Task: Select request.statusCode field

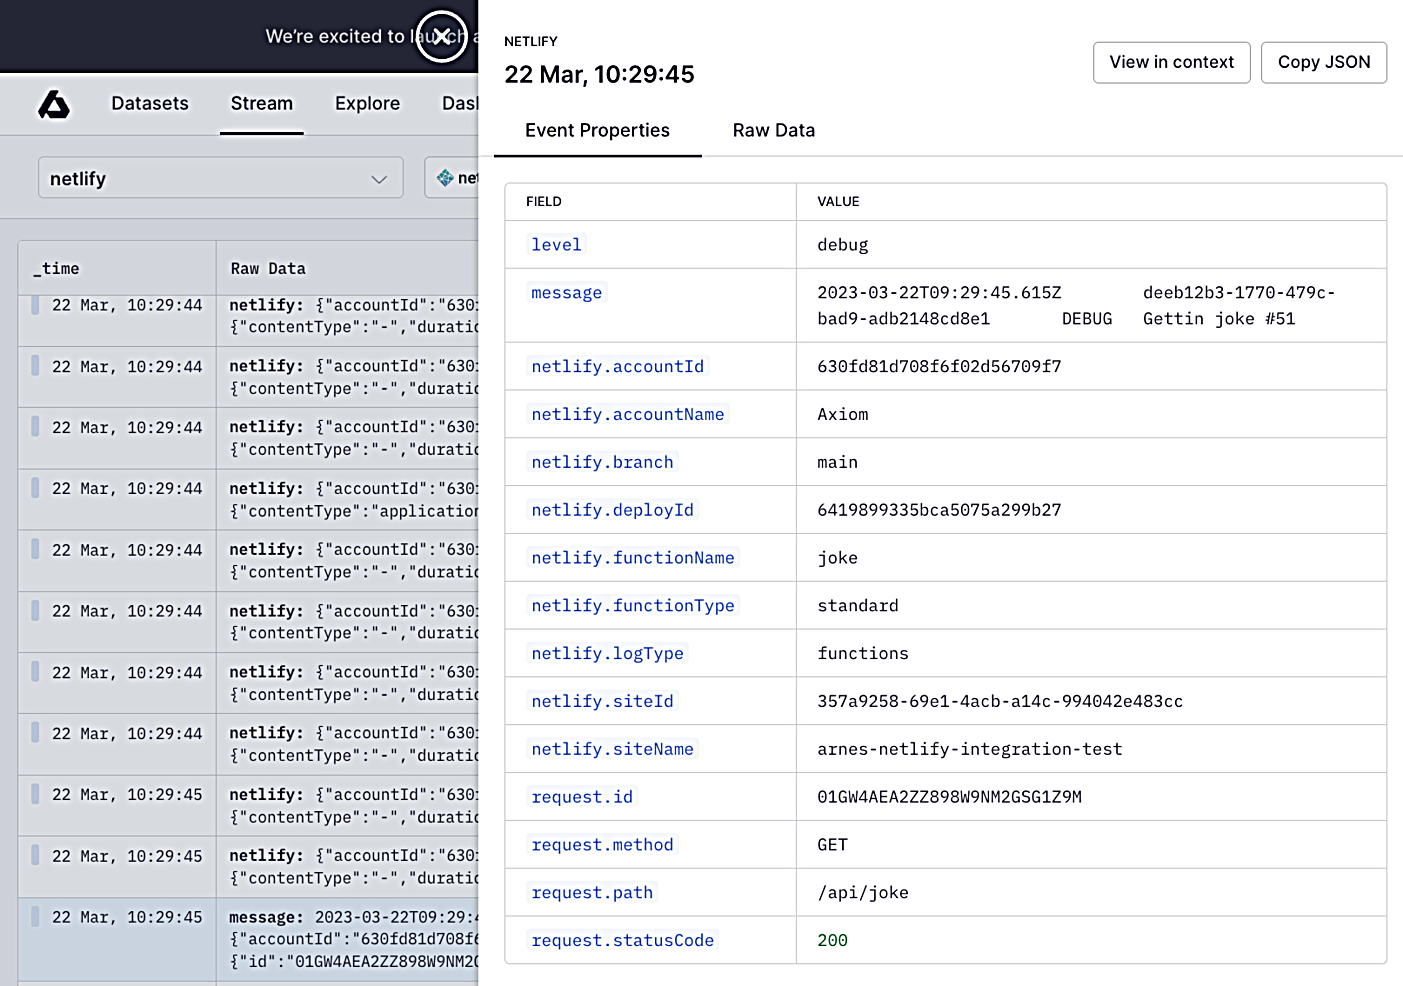Action: click(x=623, y=940)
